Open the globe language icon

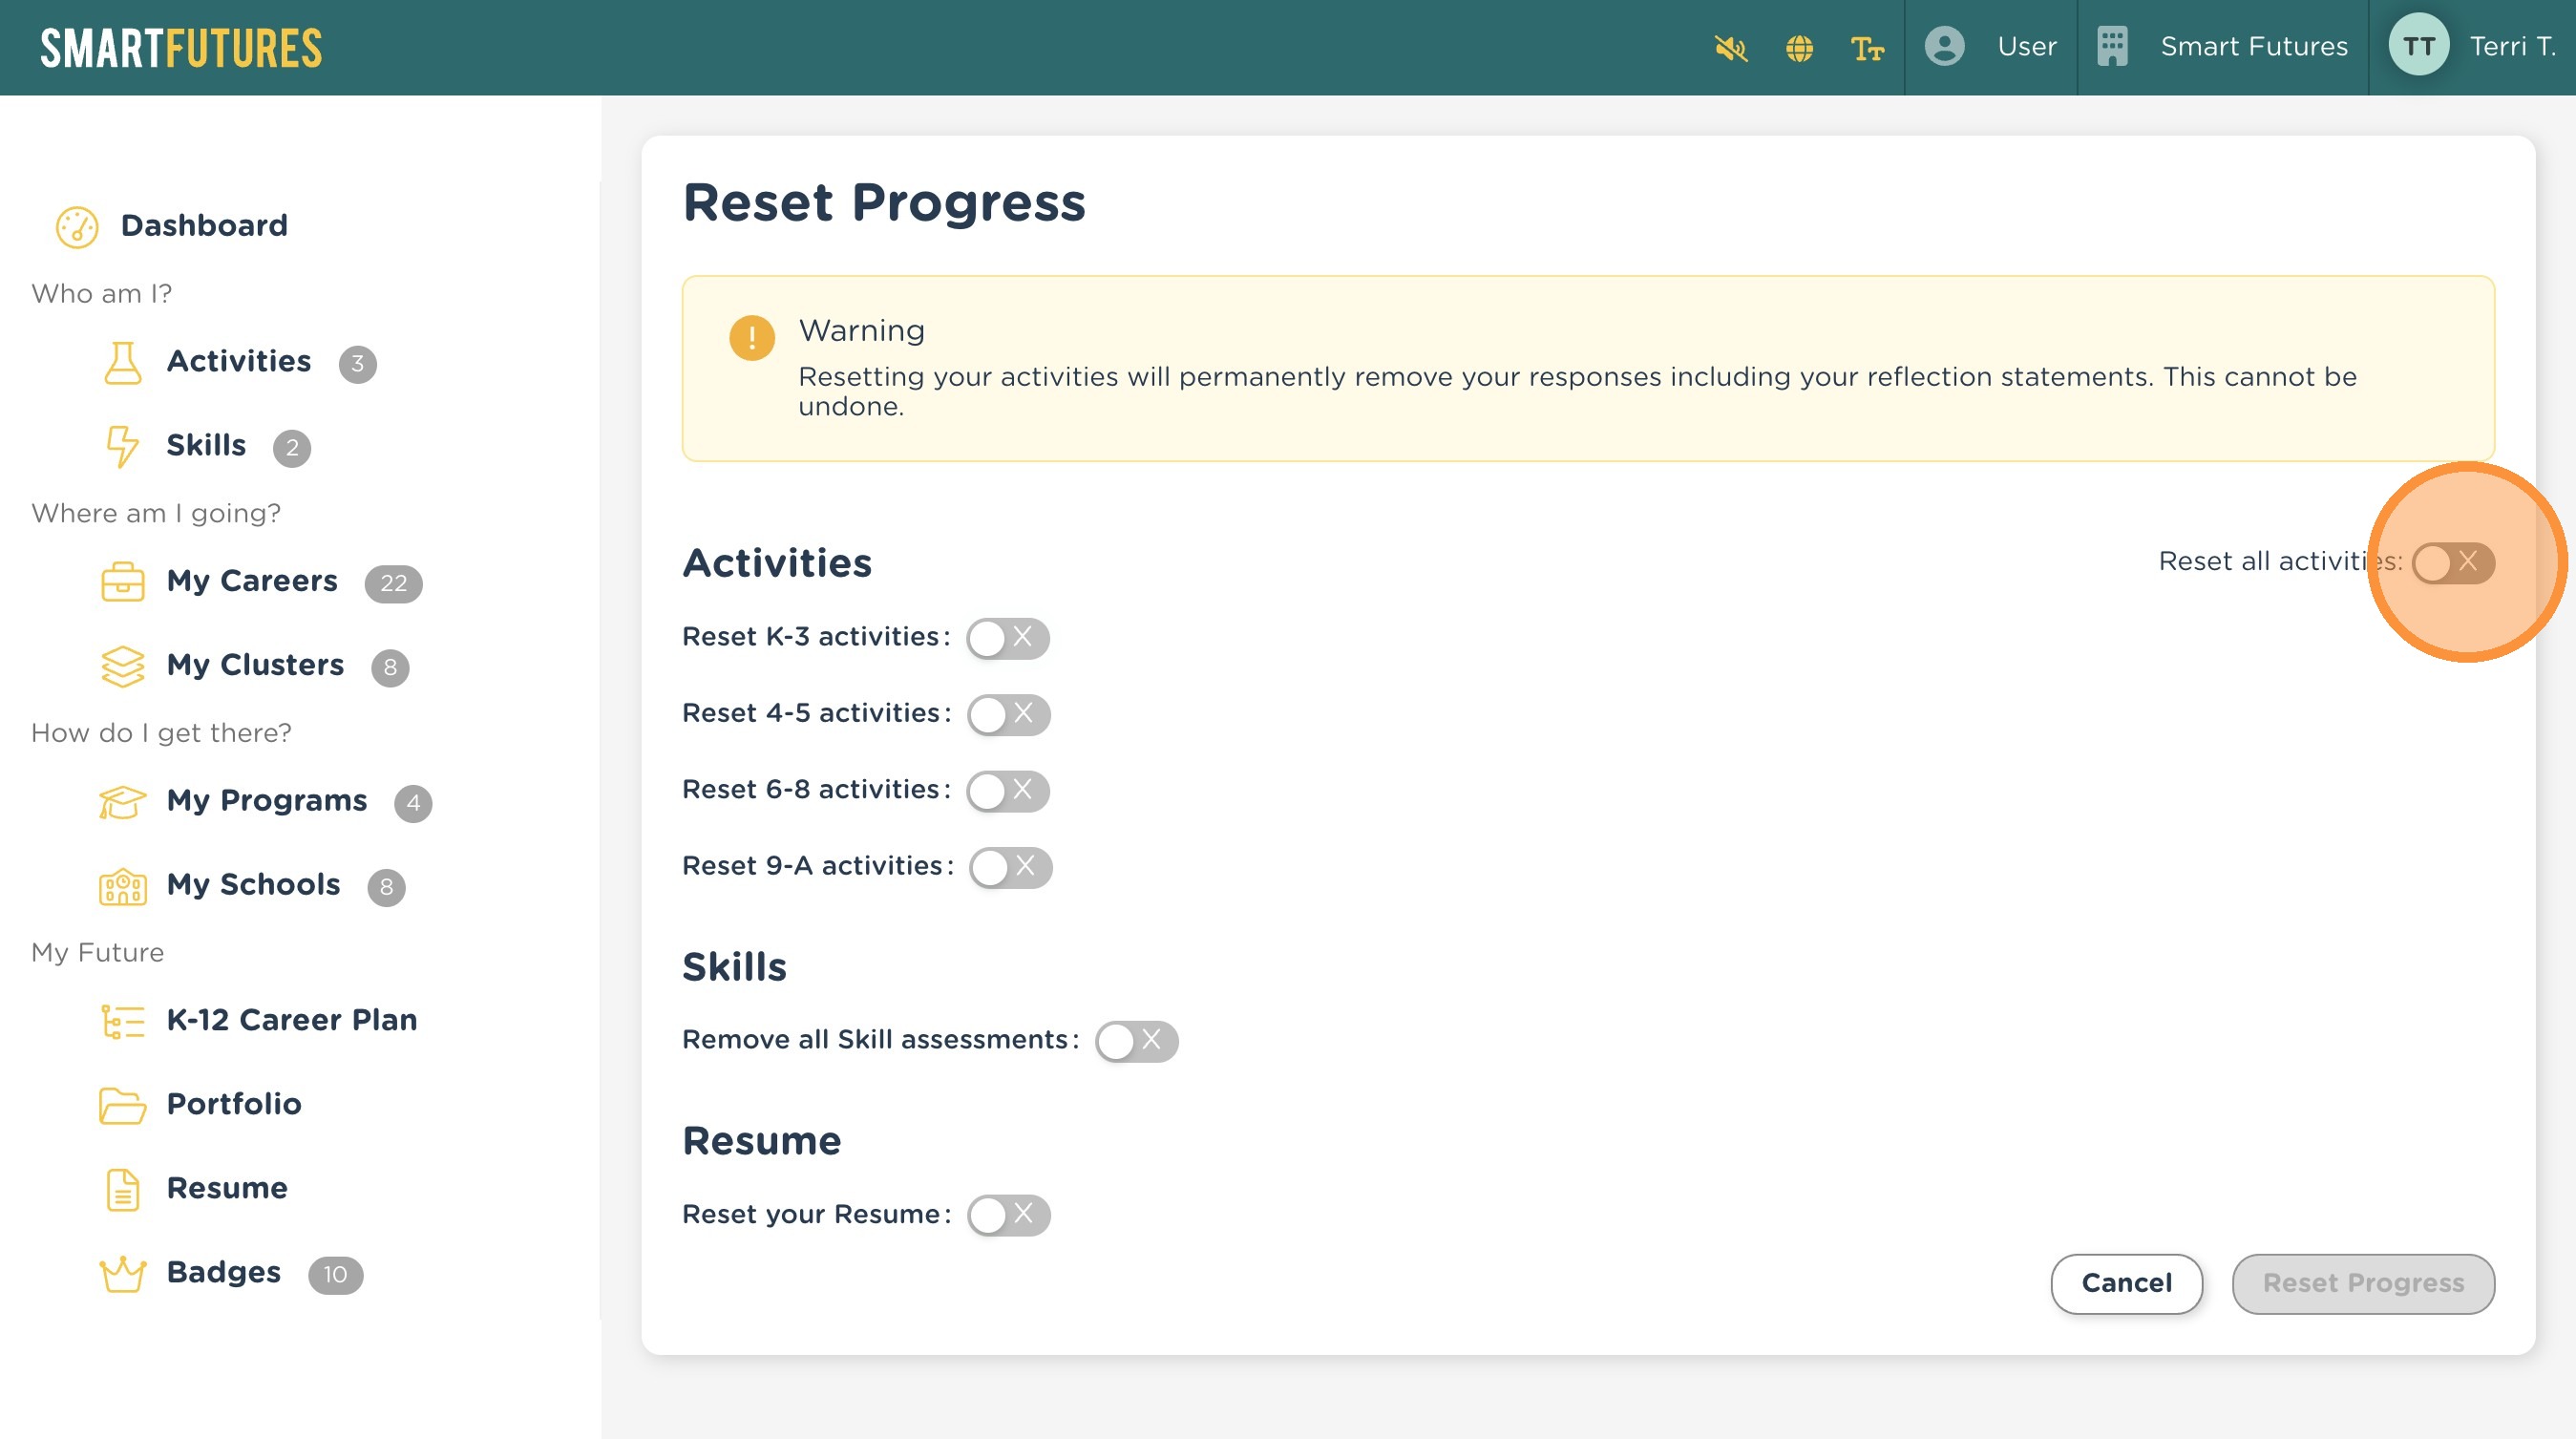pos(1799,48)
